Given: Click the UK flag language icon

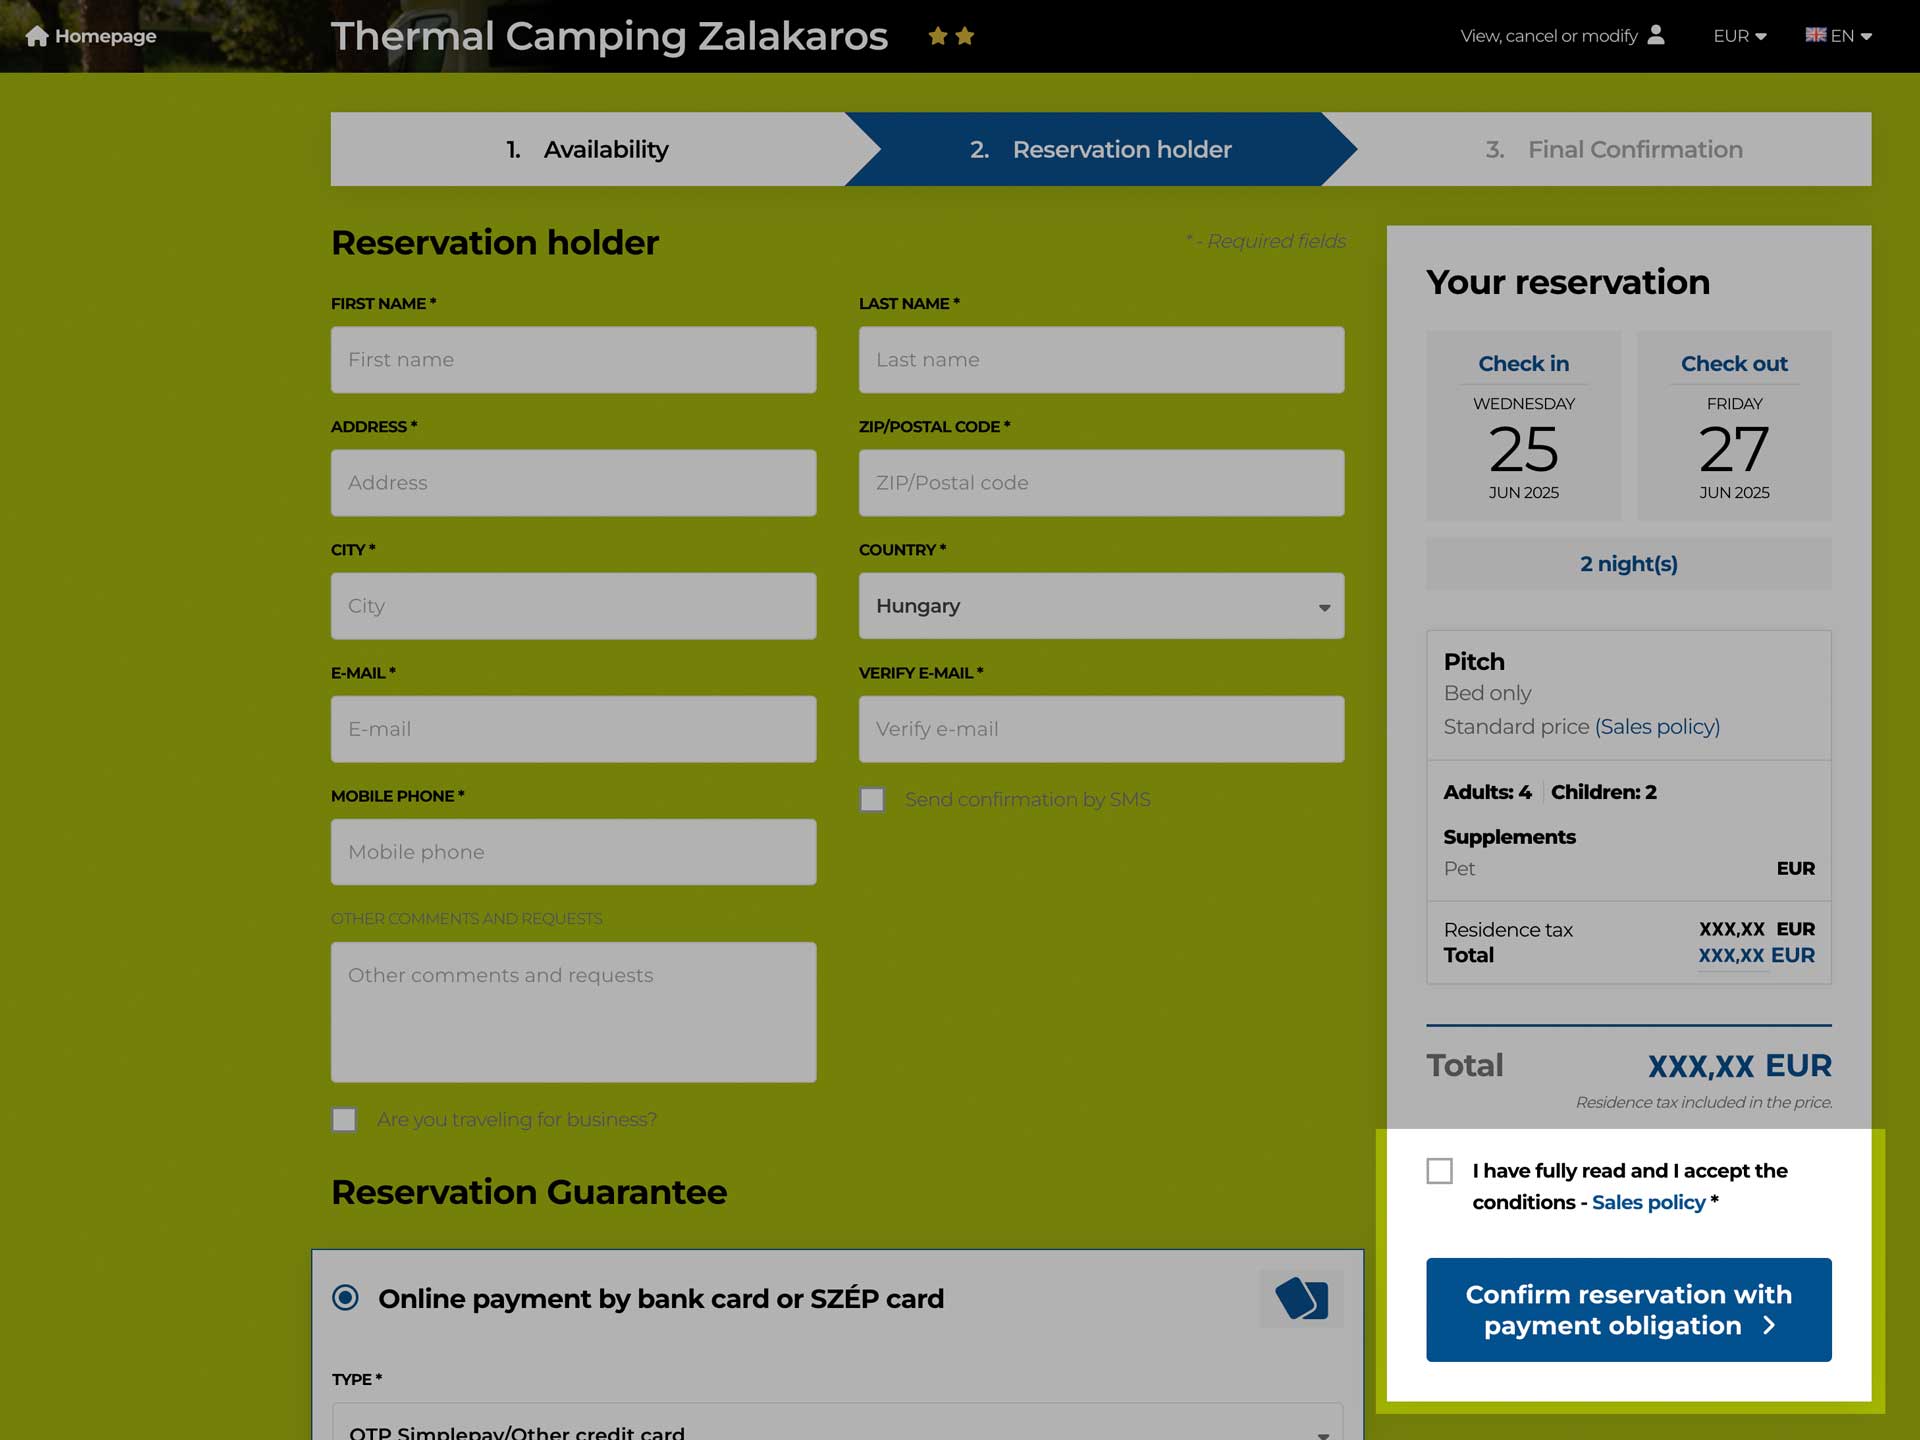Looking at the screenshot, I should coord(1815,35).
